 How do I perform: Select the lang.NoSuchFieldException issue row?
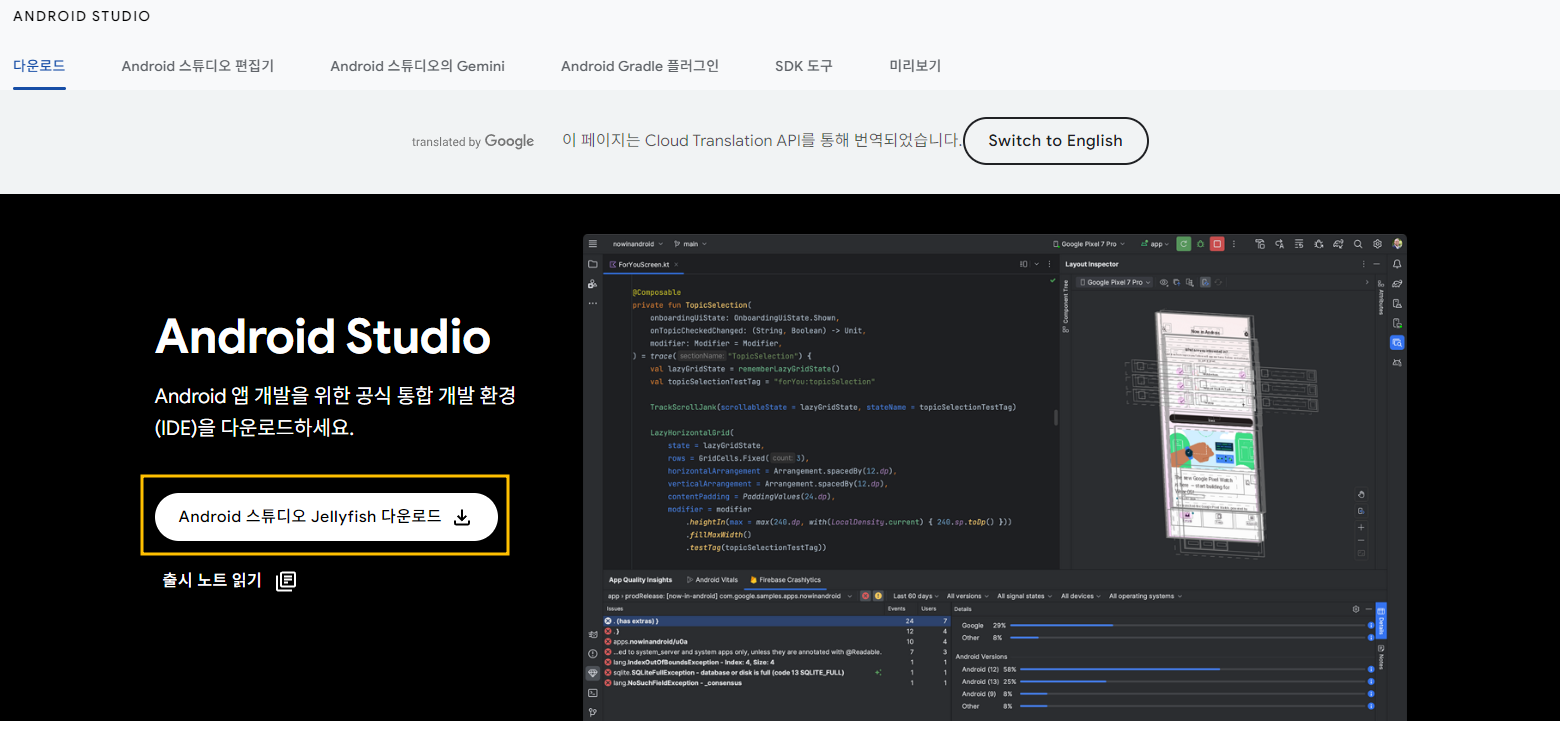[777, 683]
